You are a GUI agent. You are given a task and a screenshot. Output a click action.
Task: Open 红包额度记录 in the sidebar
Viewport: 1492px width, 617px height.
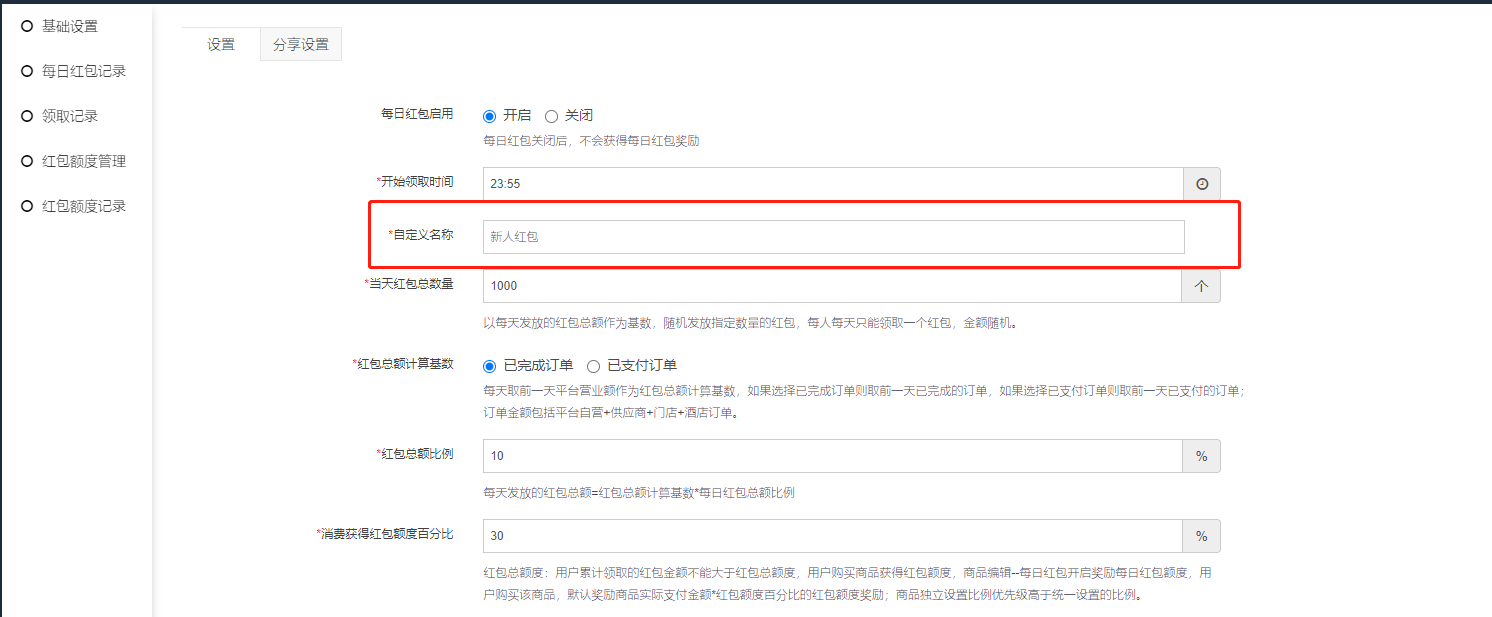point(83,206)
